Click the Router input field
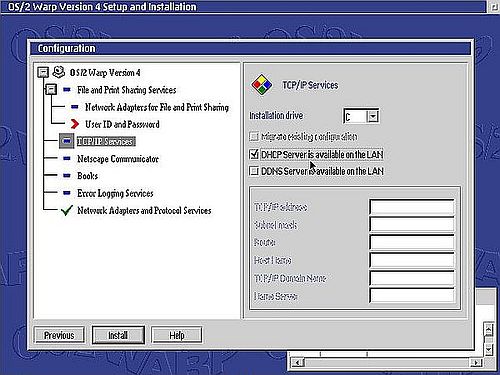This screenshot has height=375, width=500. [412, 242]
